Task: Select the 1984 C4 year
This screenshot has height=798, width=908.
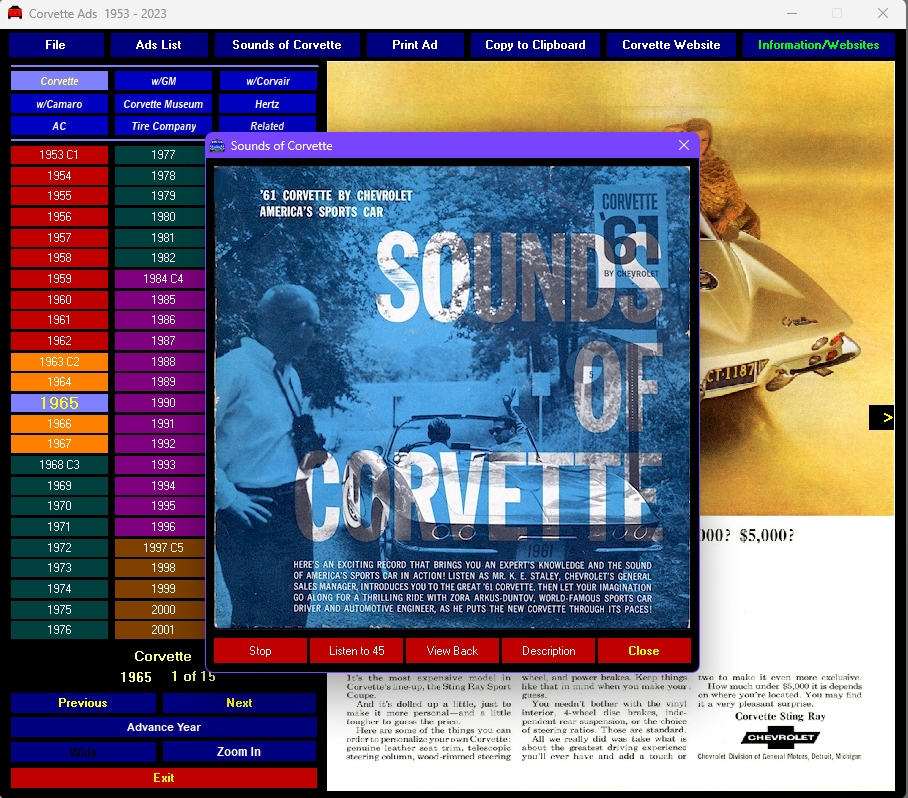Action: click(x=160, y=279)
